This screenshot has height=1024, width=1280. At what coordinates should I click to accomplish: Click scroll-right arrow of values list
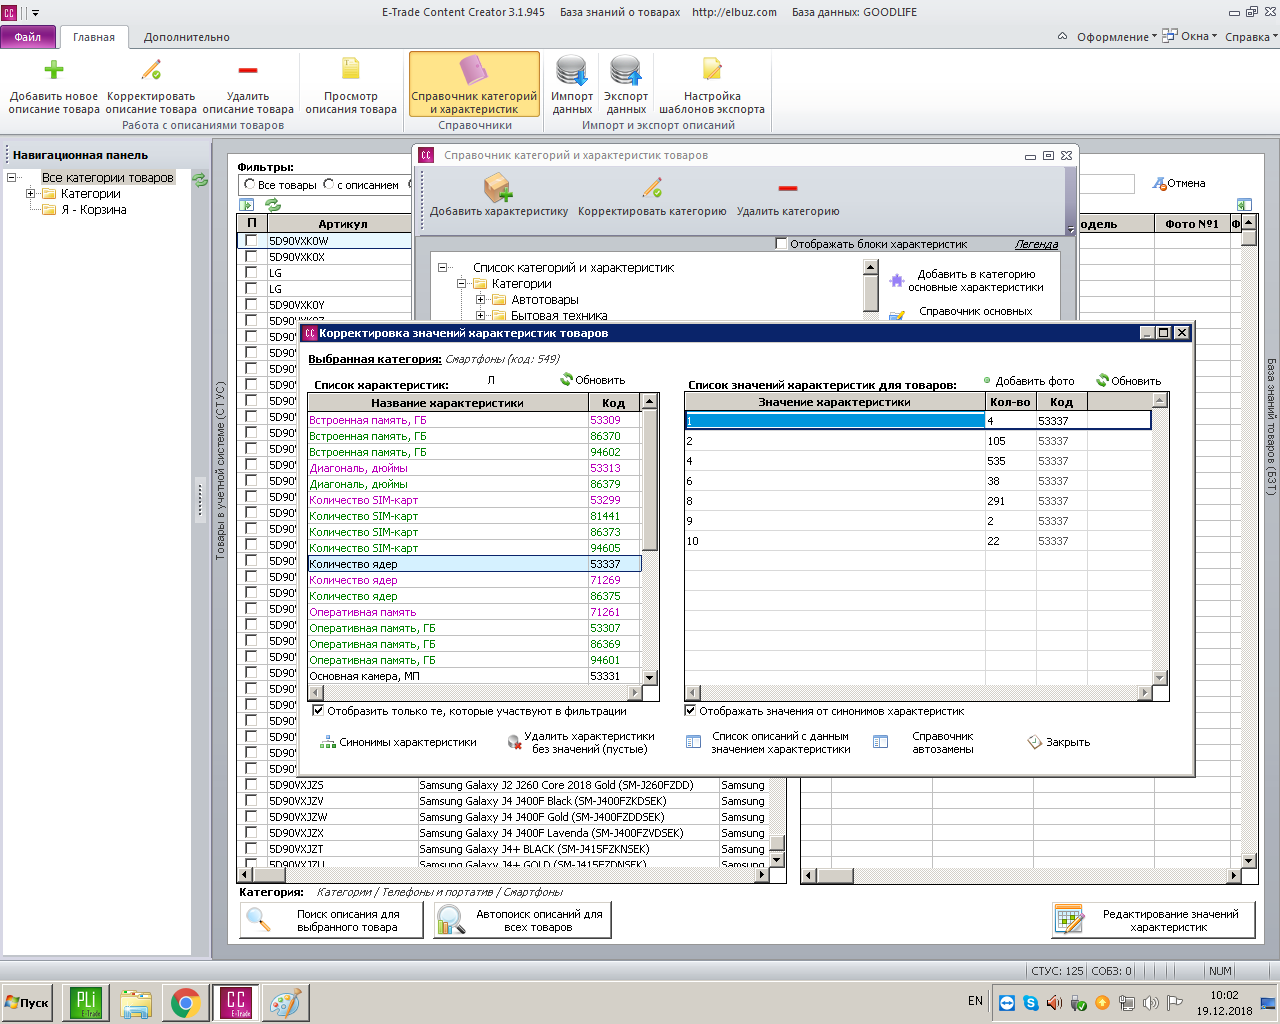[1144, 693]
